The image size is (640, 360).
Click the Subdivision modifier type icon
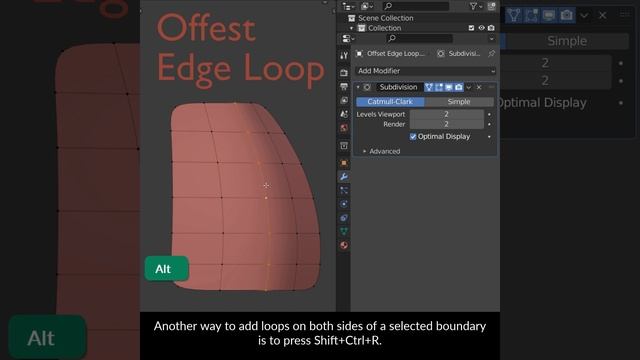pyautogui.click(x=367, y=87)
